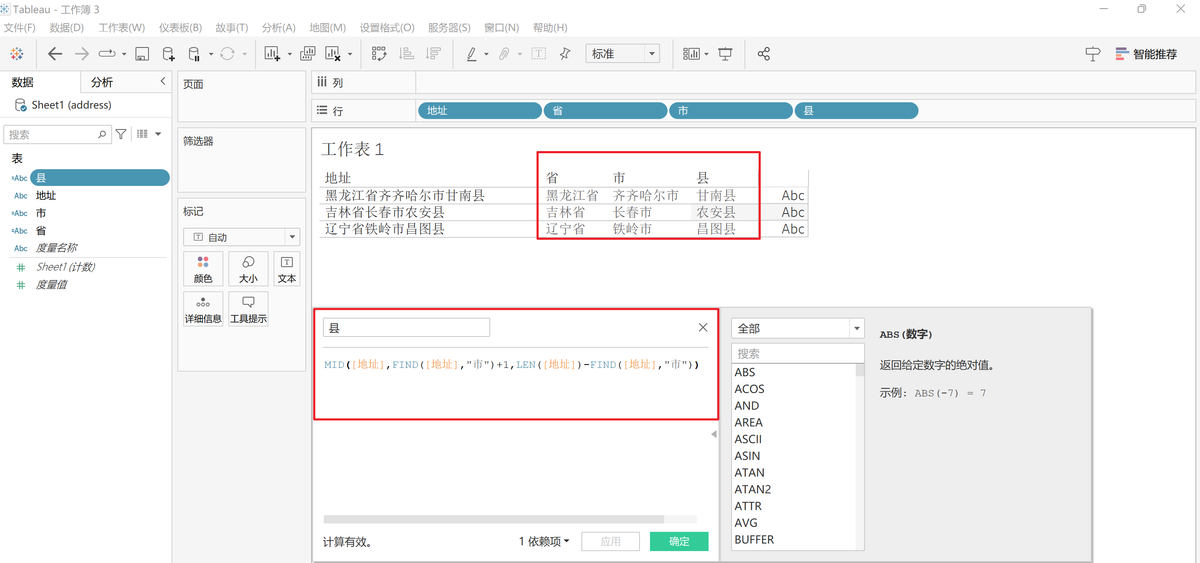Expand the 1 依赖项 dependencies dropdown

[544, 541]
